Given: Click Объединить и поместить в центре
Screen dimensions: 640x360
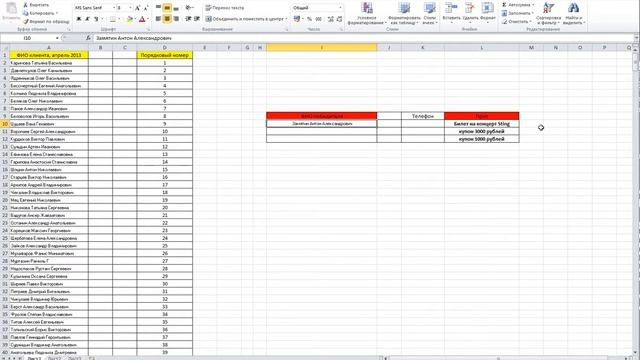Looking at the screenshot, I should (246, 19).
